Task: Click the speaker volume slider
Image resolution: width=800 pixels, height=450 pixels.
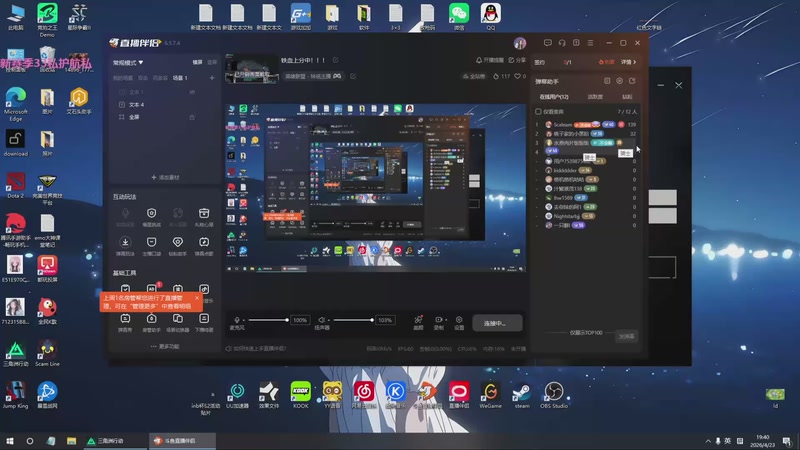Action: pyautogui.click(x=353, y=320)
